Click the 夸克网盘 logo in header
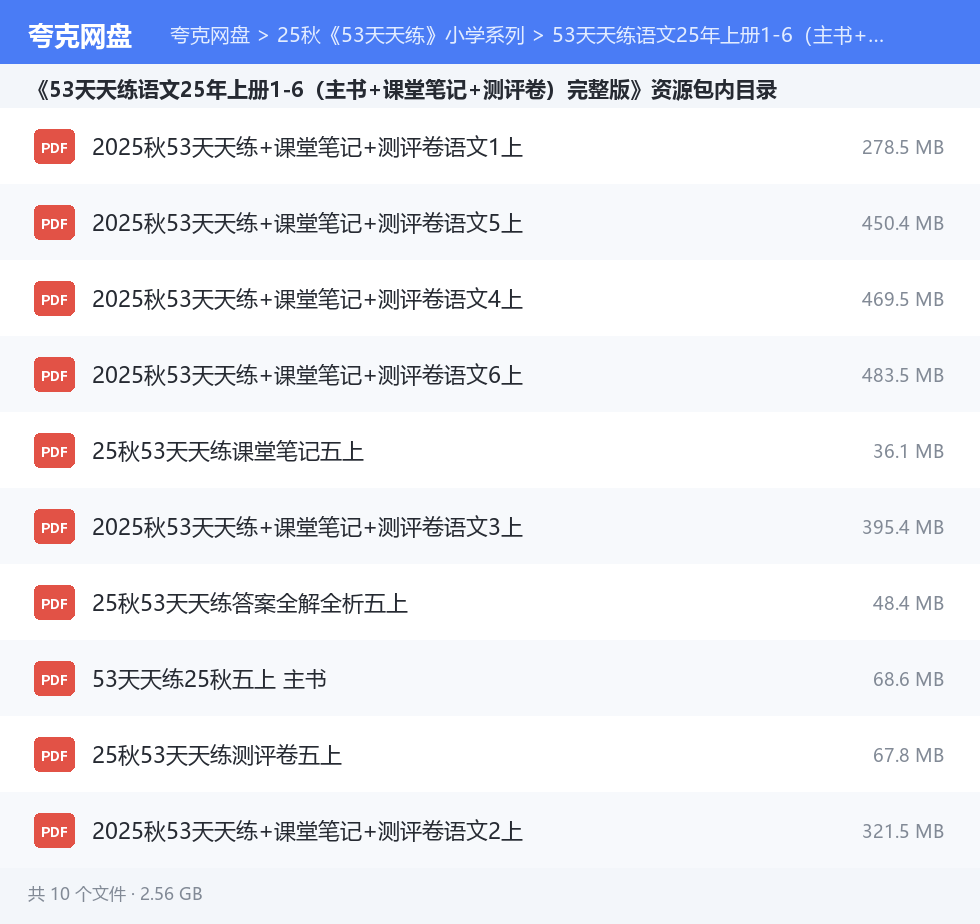The image size is (980, 924). pyautogui.click(x=80, y=36)
